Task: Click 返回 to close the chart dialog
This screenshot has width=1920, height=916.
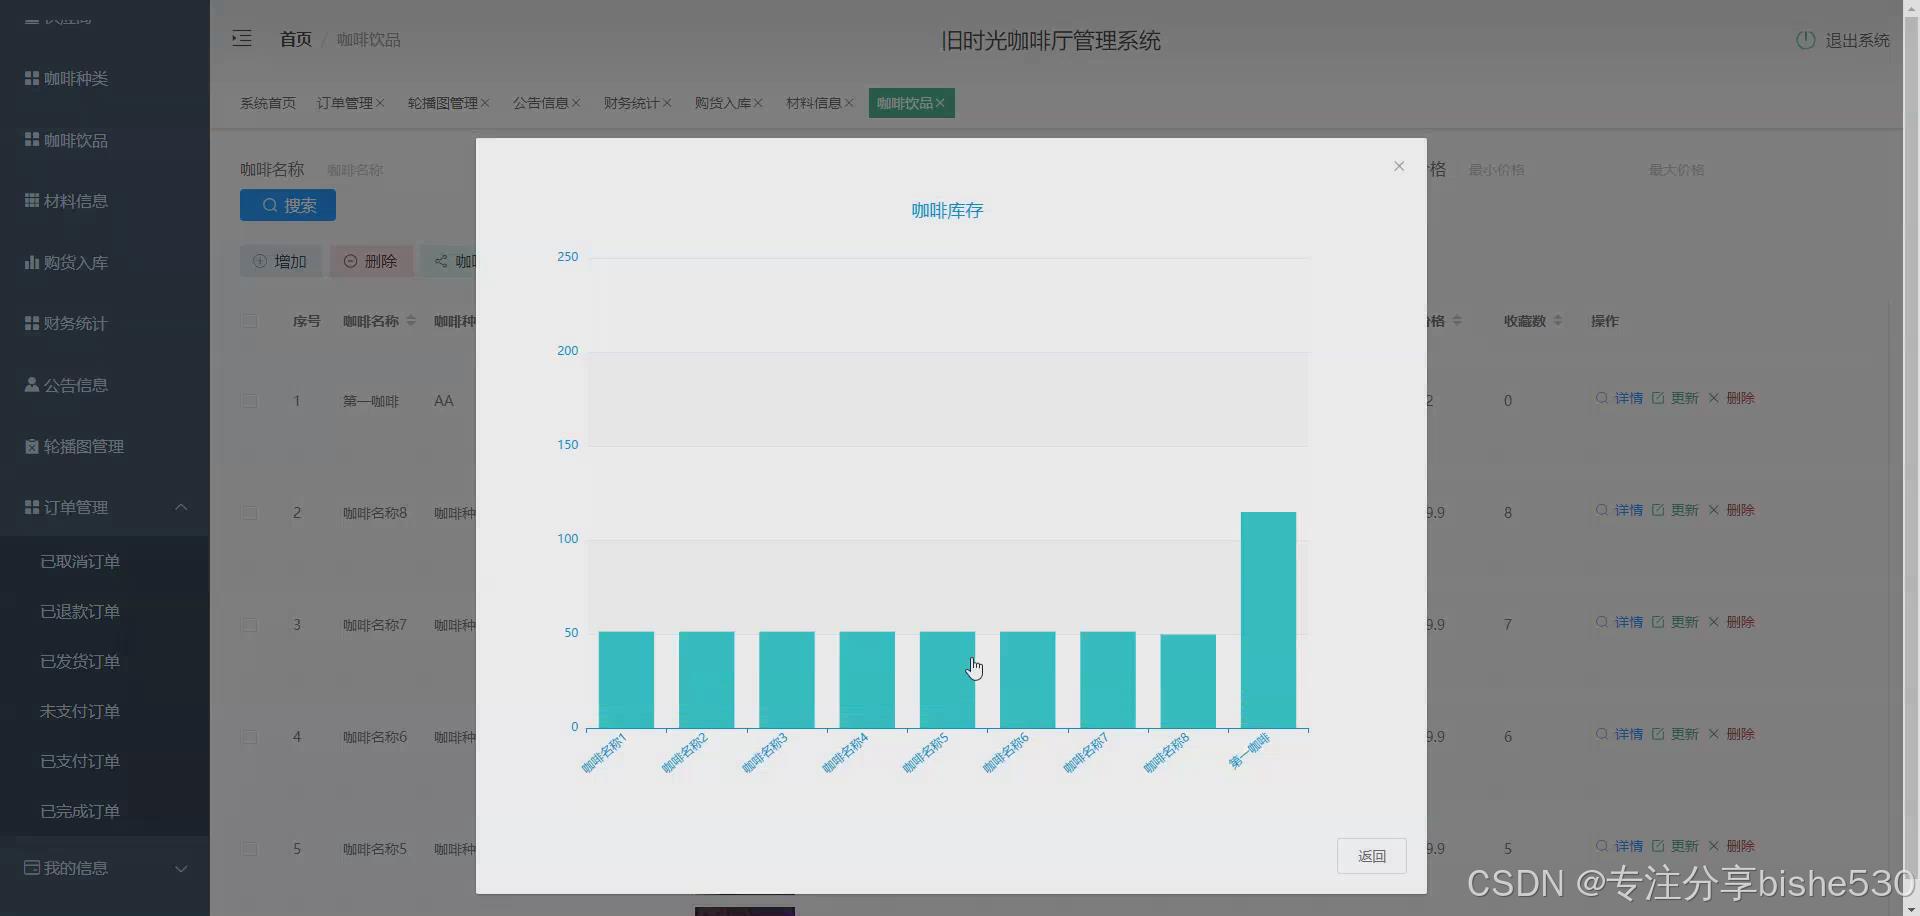Action: (1372, 856)
